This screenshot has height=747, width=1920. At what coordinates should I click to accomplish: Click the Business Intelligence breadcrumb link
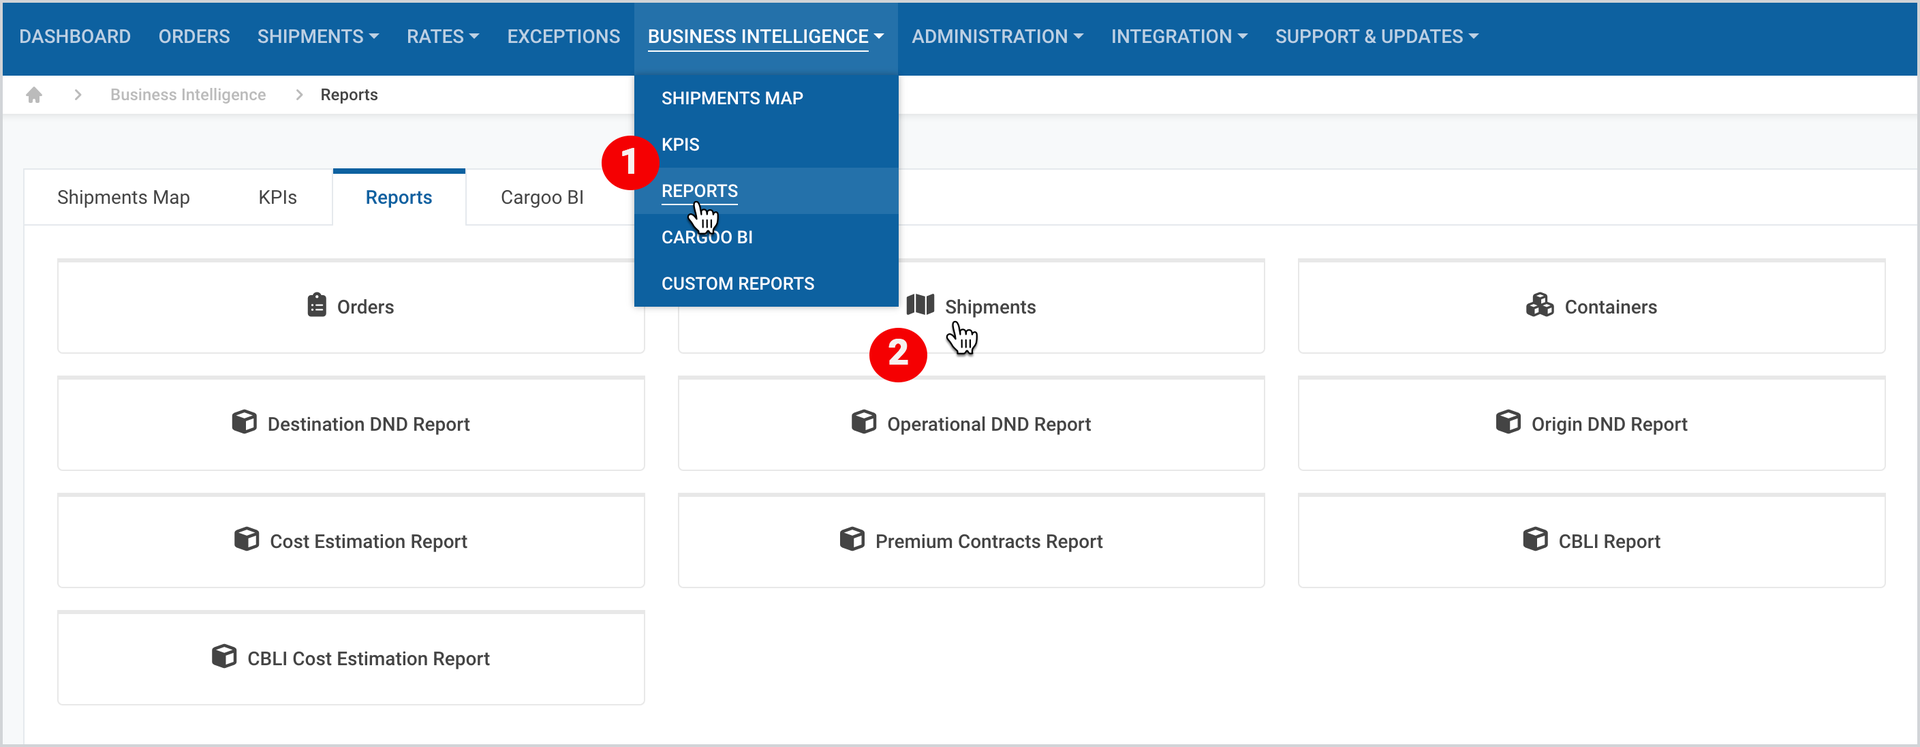point(188,95)
